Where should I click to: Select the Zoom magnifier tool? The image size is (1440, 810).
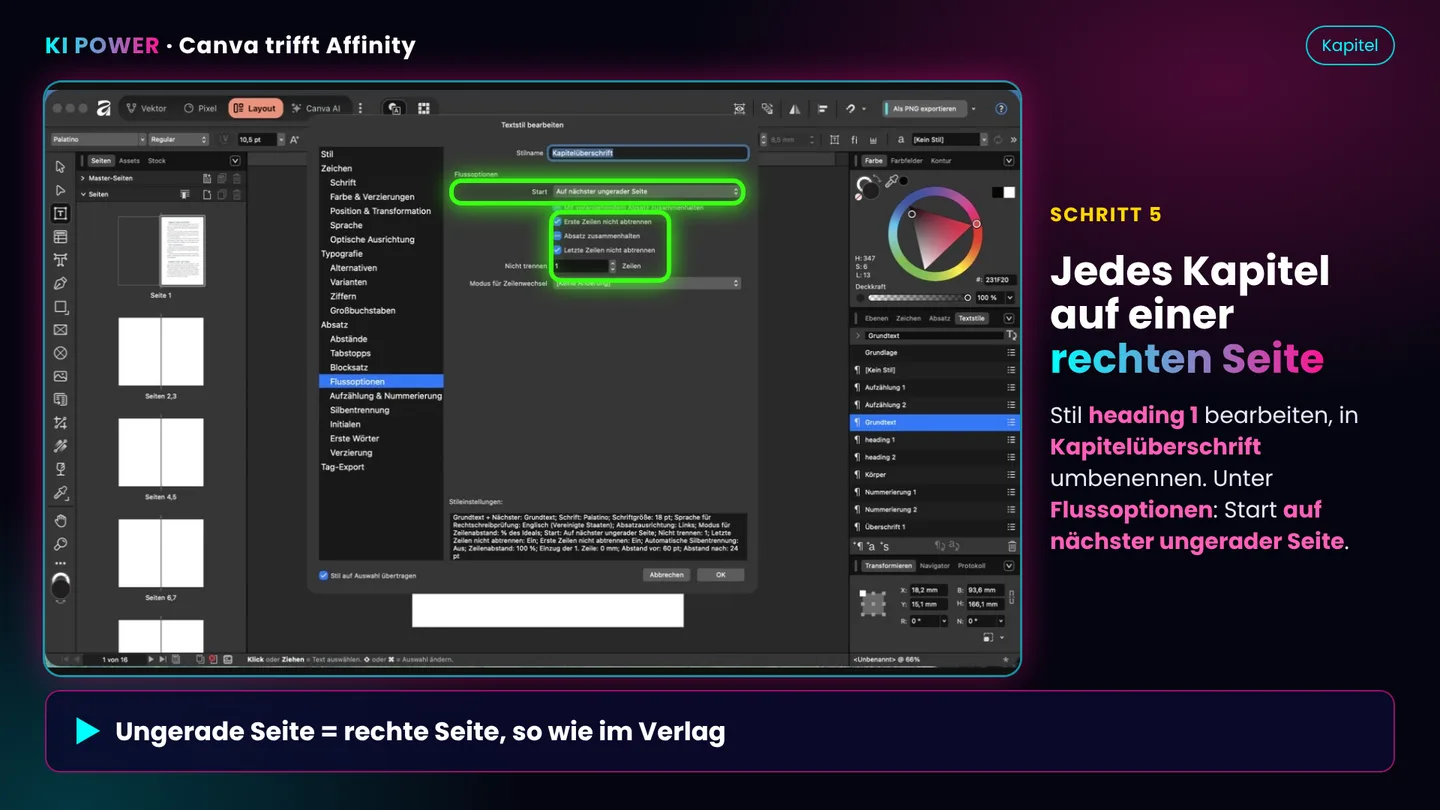click(x=61, y=544)
